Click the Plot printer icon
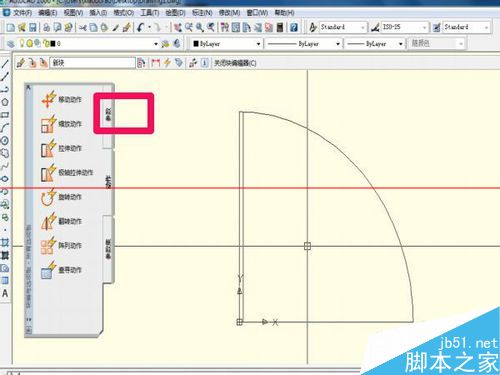 click(x=47, y=27)
